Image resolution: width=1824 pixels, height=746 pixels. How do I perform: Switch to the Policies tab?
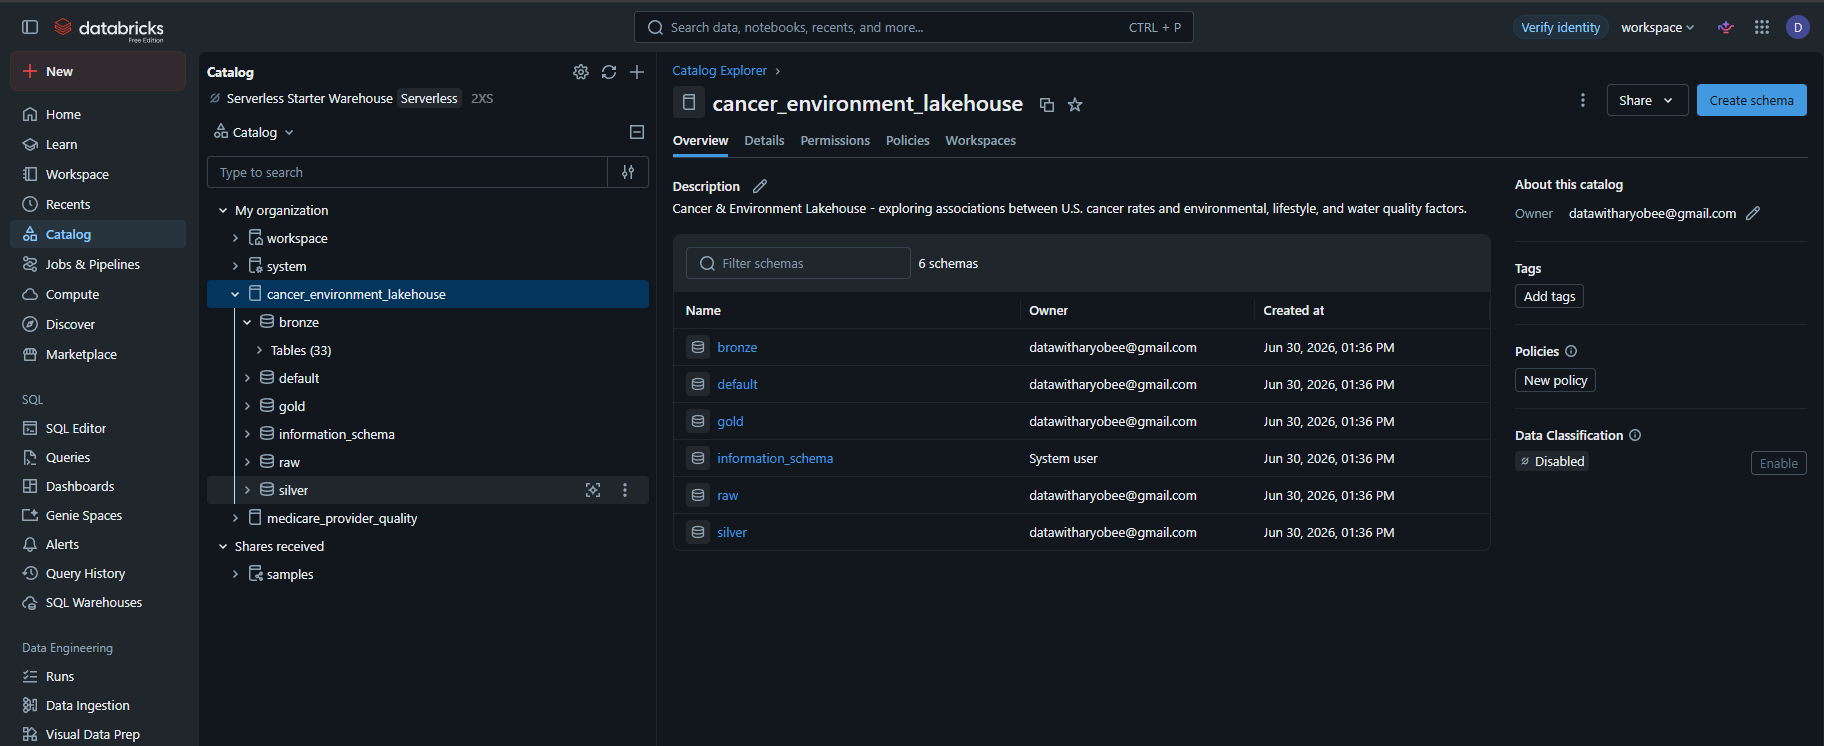pyautogui.click(x=907, y=141)
